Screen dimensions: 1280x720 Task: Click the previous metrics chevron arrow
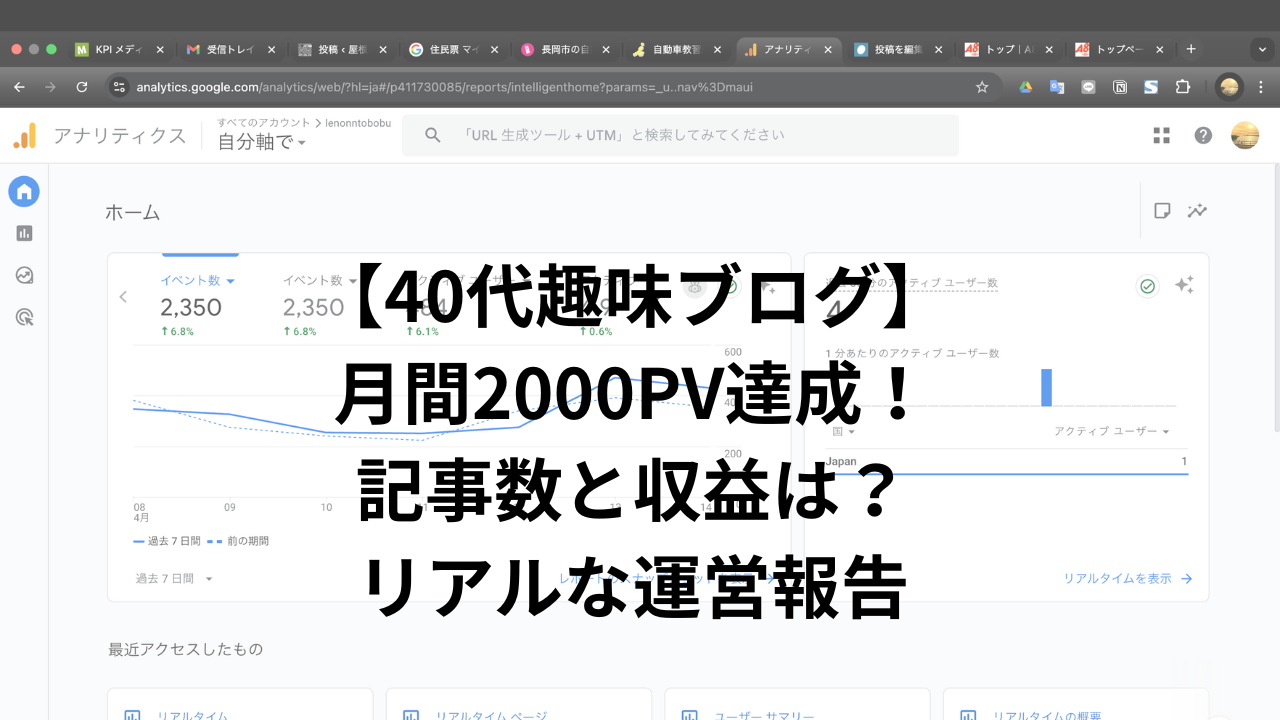(124, 297)
